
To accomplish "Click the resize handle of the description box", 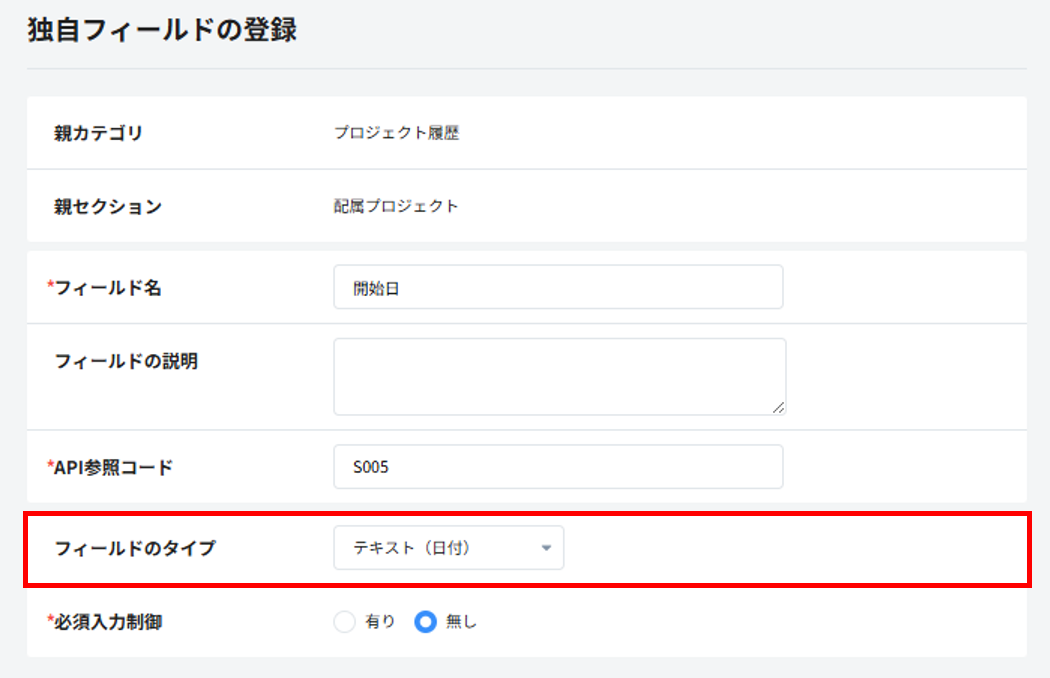I will 778,406.
